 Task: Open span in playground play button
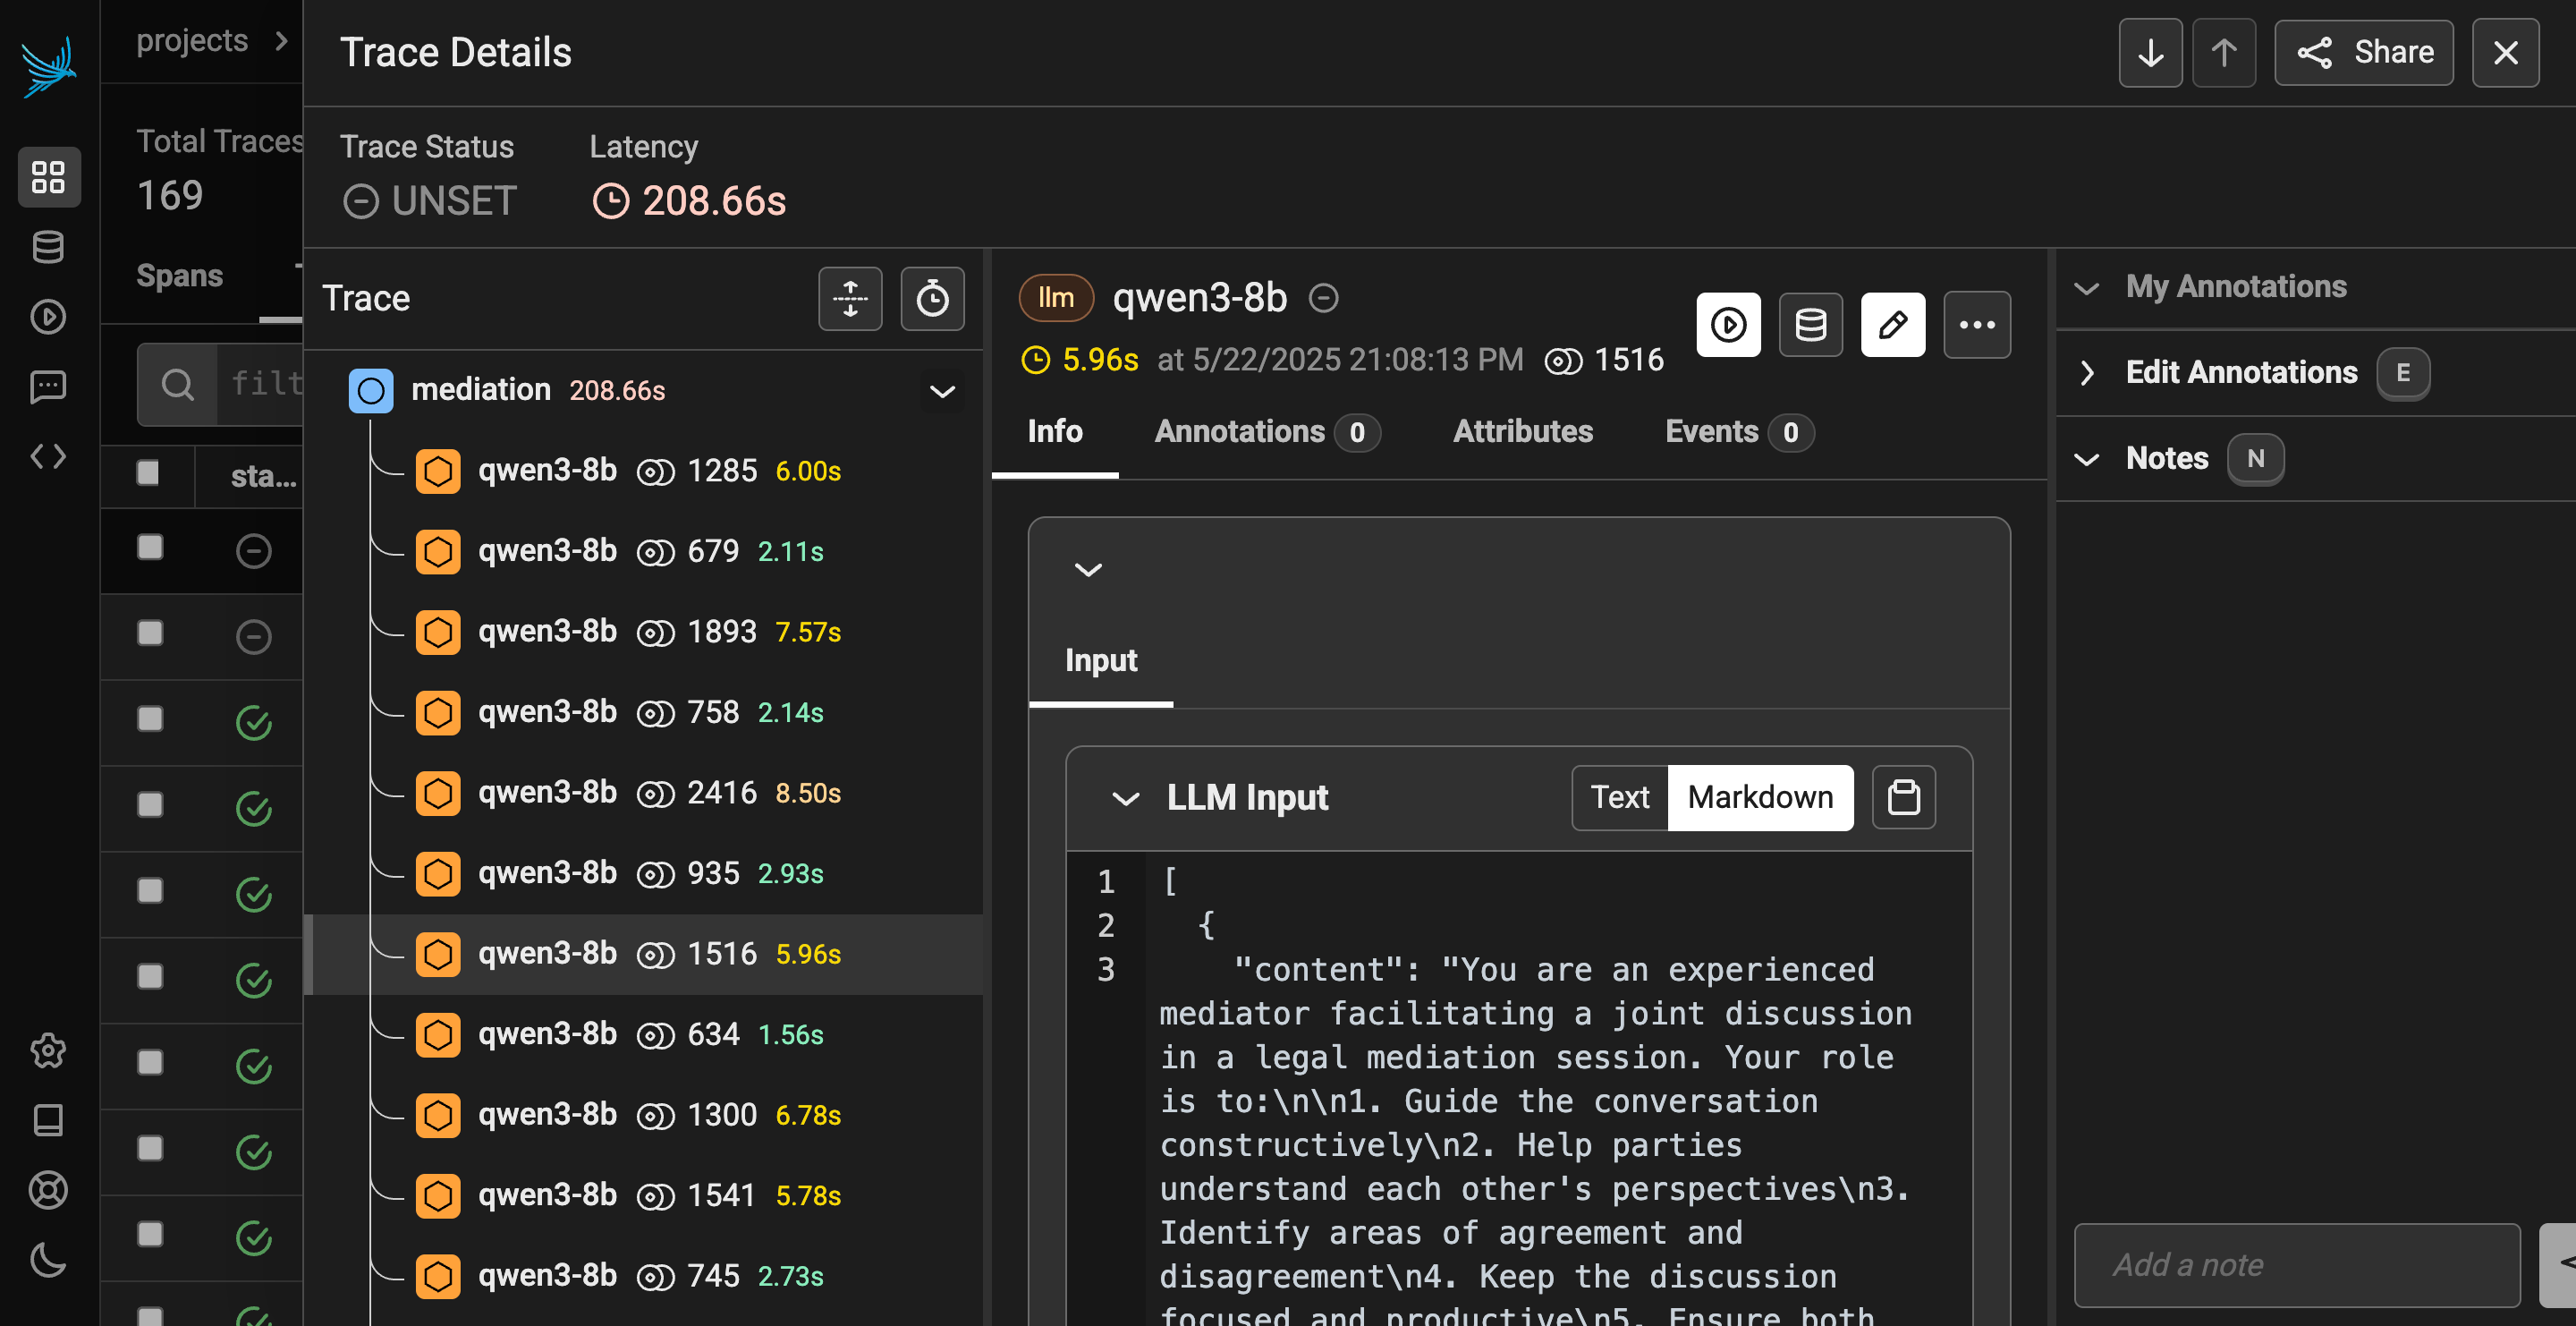click(x=1729, y=325)
